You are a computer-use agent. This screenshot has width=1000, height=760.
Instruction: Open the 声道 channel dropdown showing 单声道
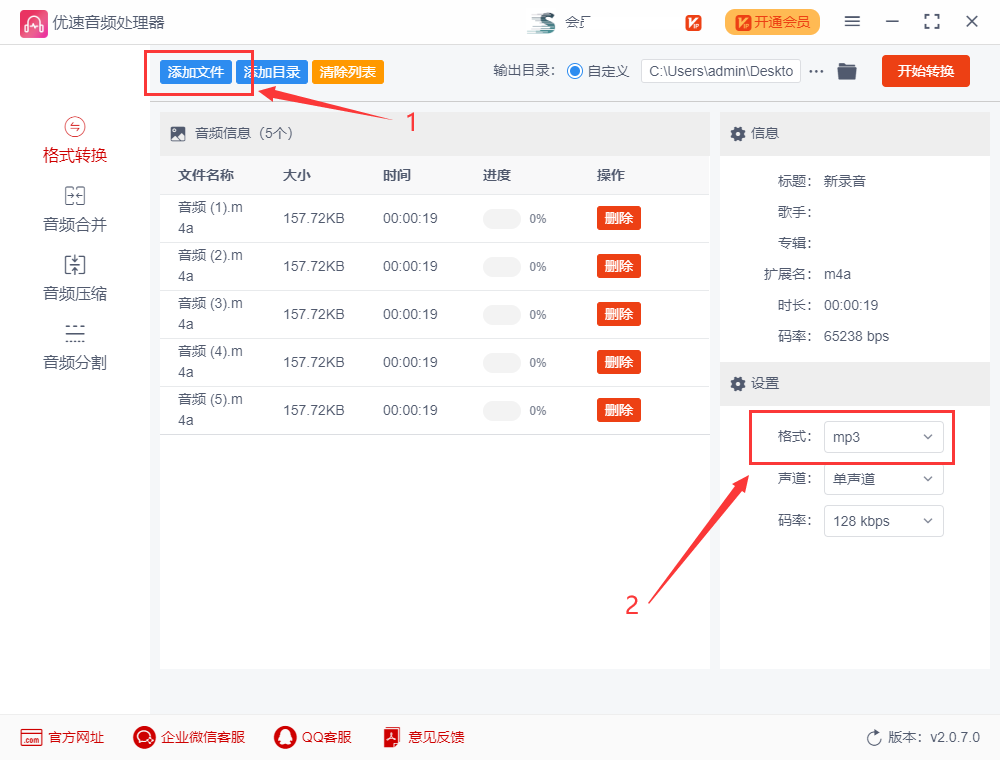(884, 479)
